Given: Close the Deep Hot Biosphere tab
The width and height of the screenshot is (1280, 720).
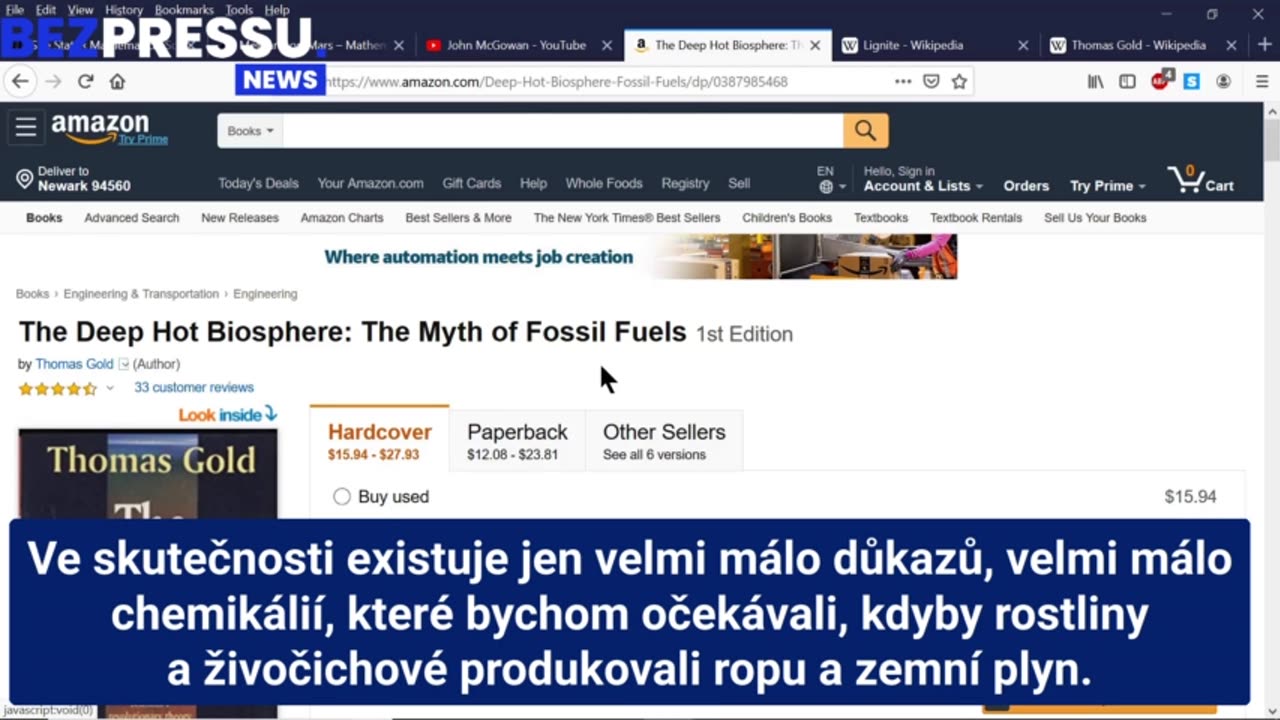Looking at the screenshot, I should tap(815, 45).
